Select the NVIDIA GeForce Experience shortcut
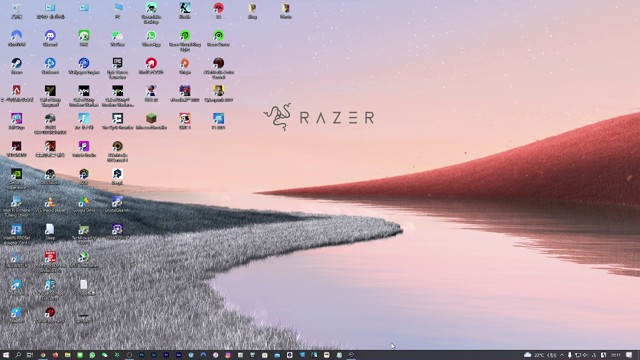 [17, 178]
